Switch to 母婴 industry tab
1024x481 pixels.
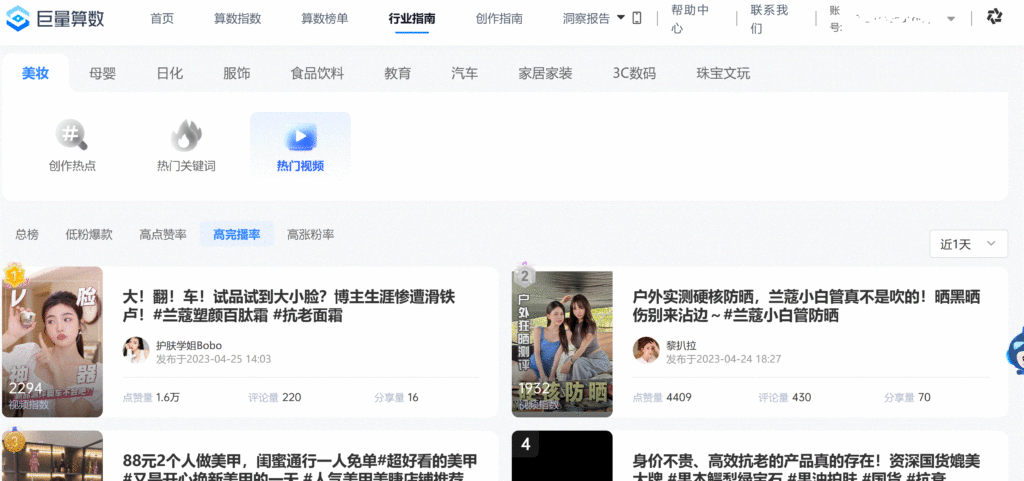[x=103, y=74]
